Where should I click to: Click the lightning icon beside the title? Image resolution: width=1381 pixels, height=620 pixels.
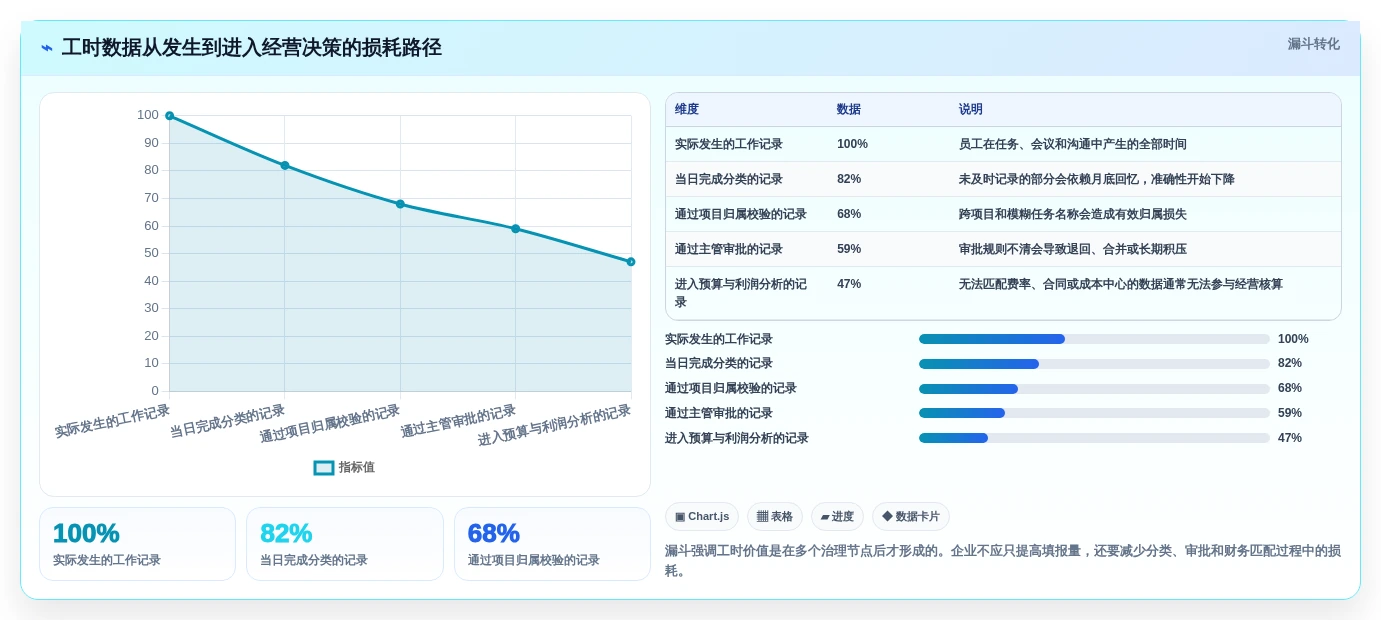(x=47, y=48)
